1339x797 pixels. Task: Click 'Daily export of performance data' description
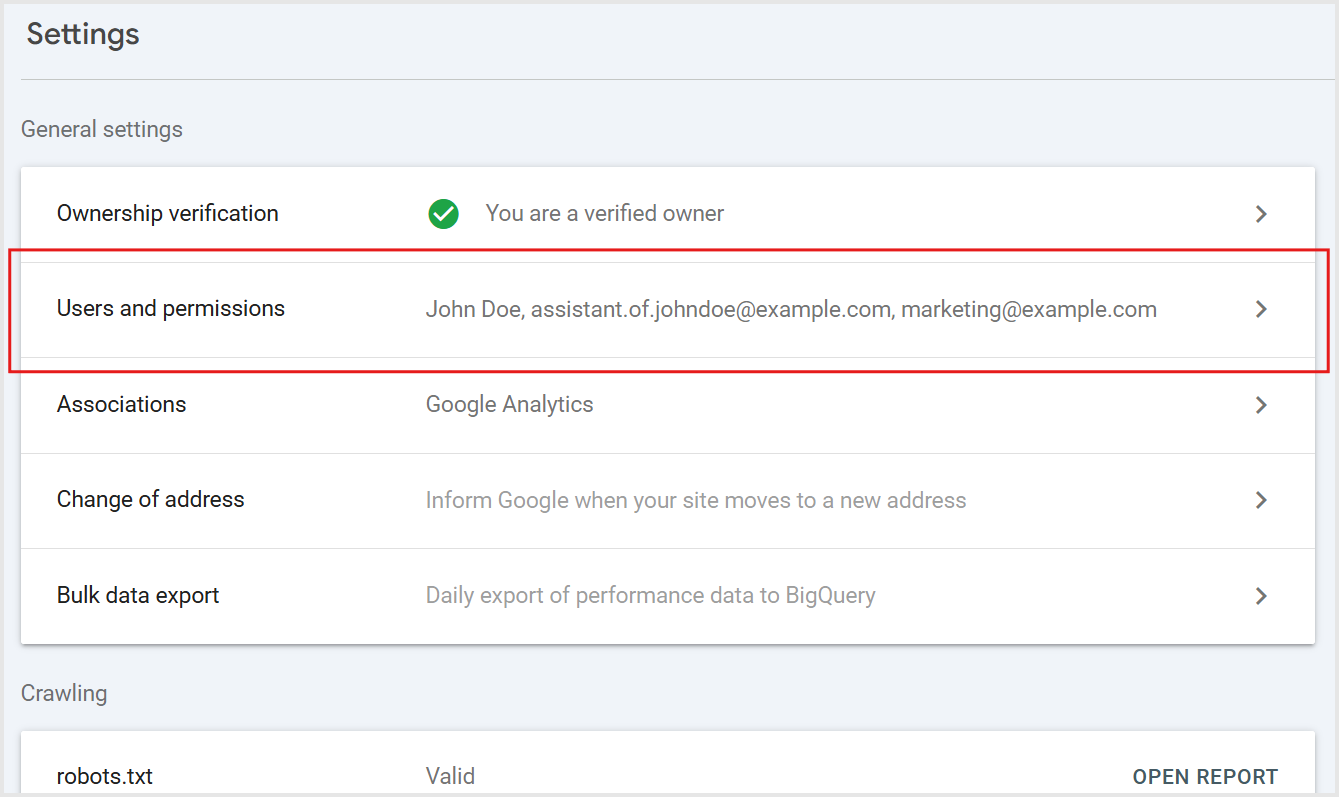(650, 596)
